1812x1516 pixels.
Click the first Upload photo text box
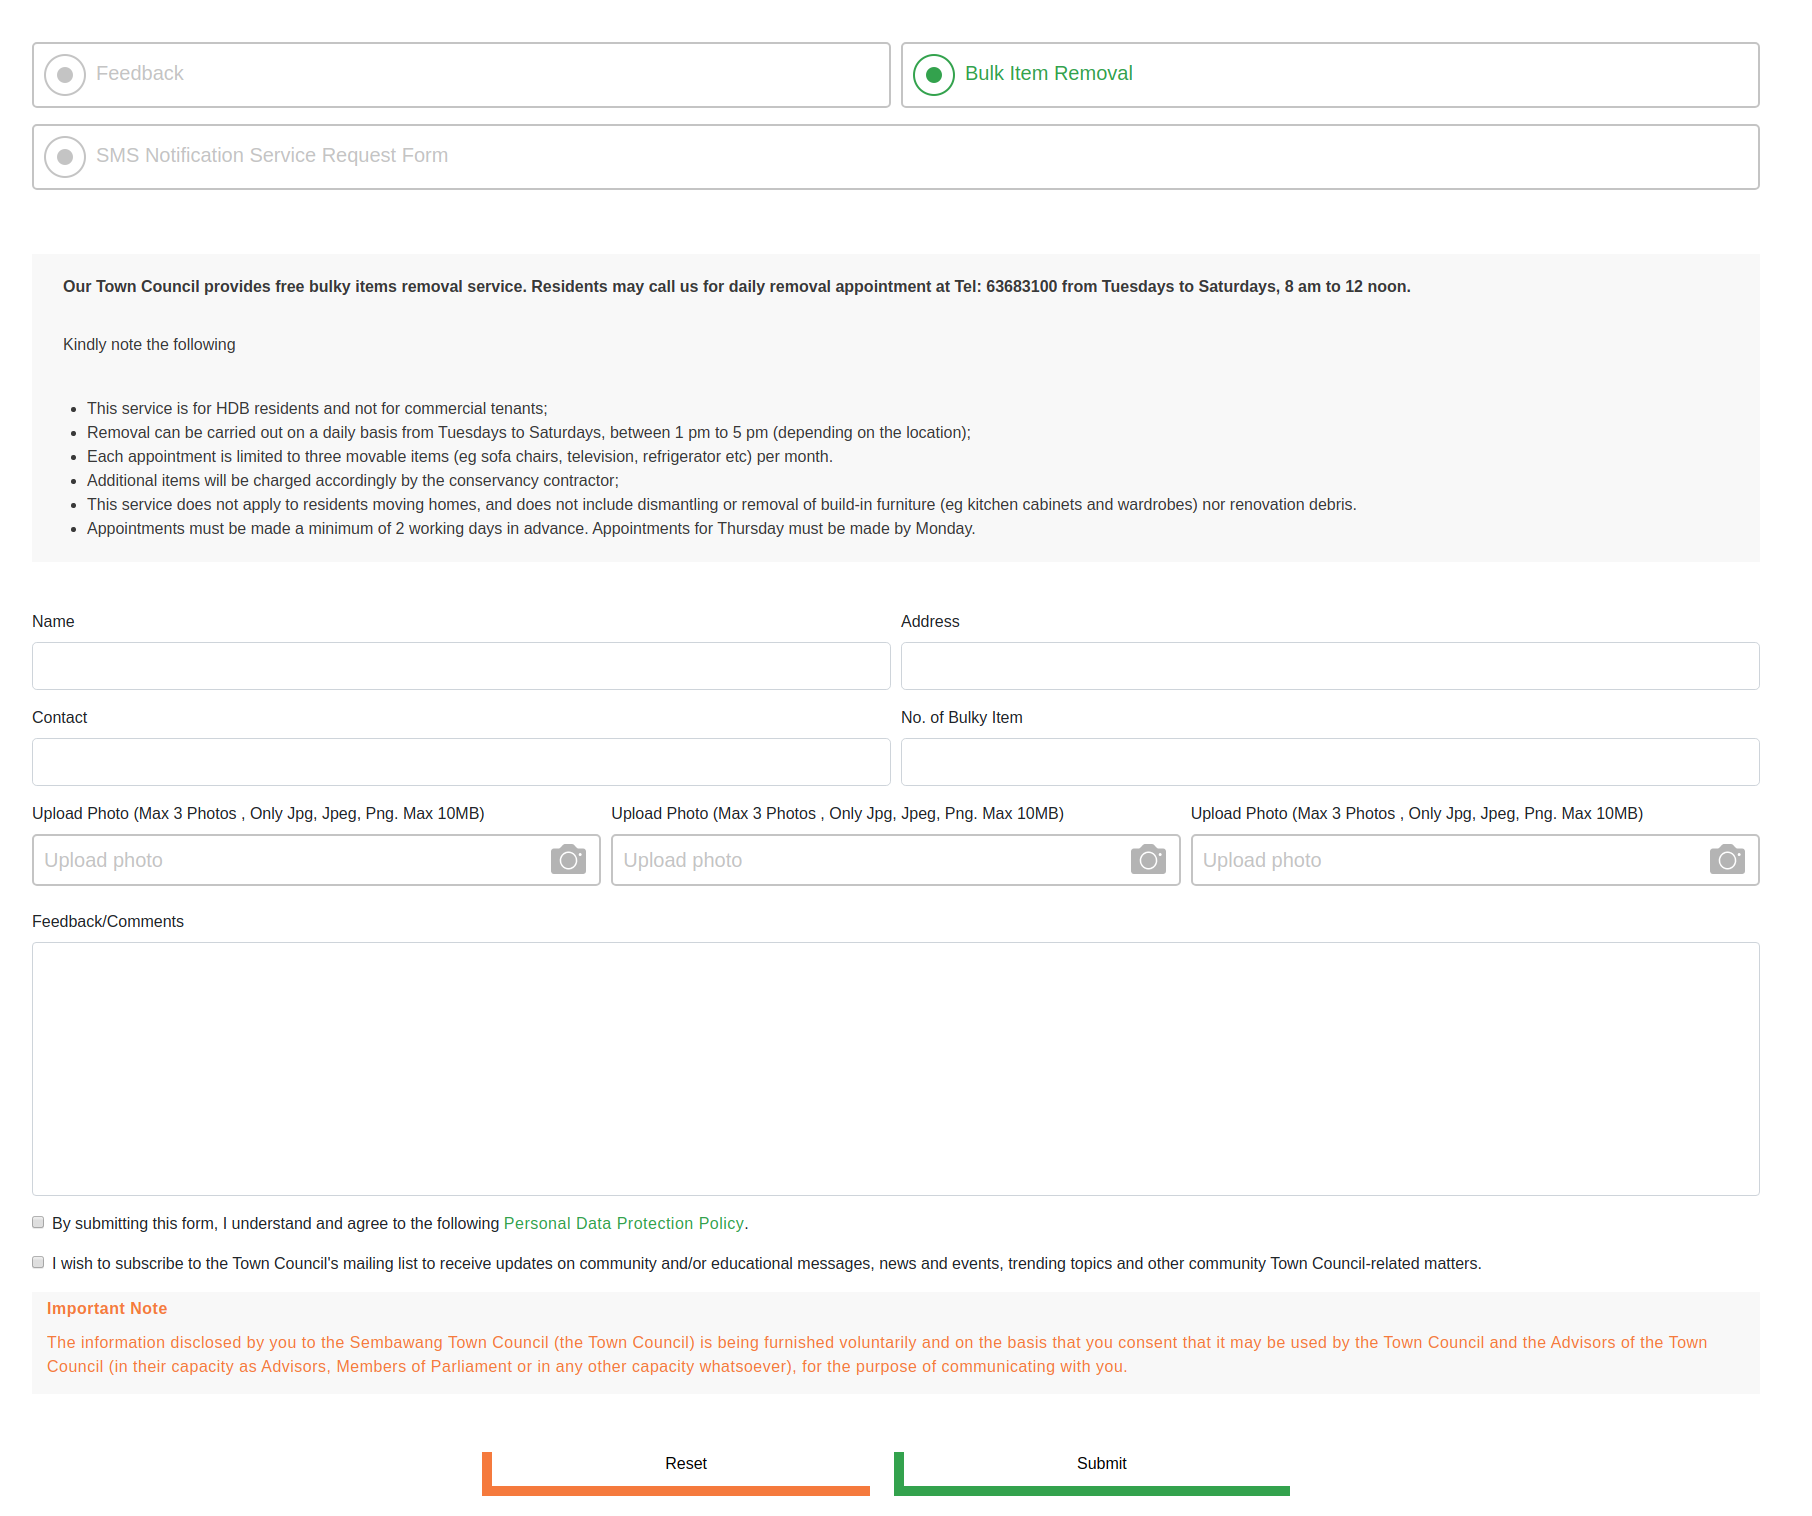290,860
